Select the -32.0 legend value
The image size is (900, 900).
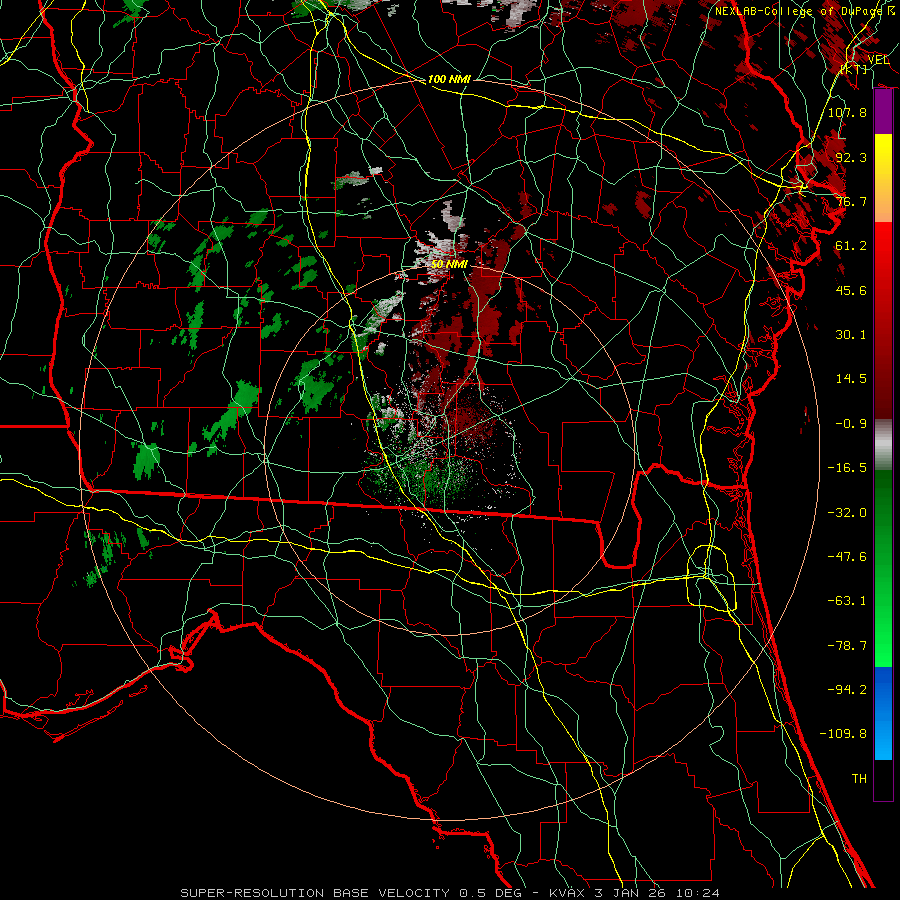(847, 513)
